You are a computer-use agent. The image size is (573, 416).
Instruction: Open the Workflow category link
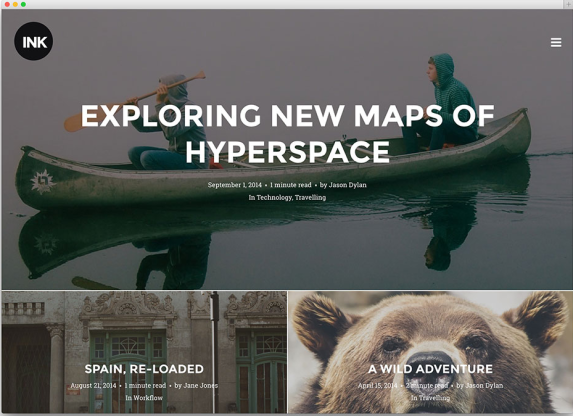pyautogui.click(x=148, y=398)
